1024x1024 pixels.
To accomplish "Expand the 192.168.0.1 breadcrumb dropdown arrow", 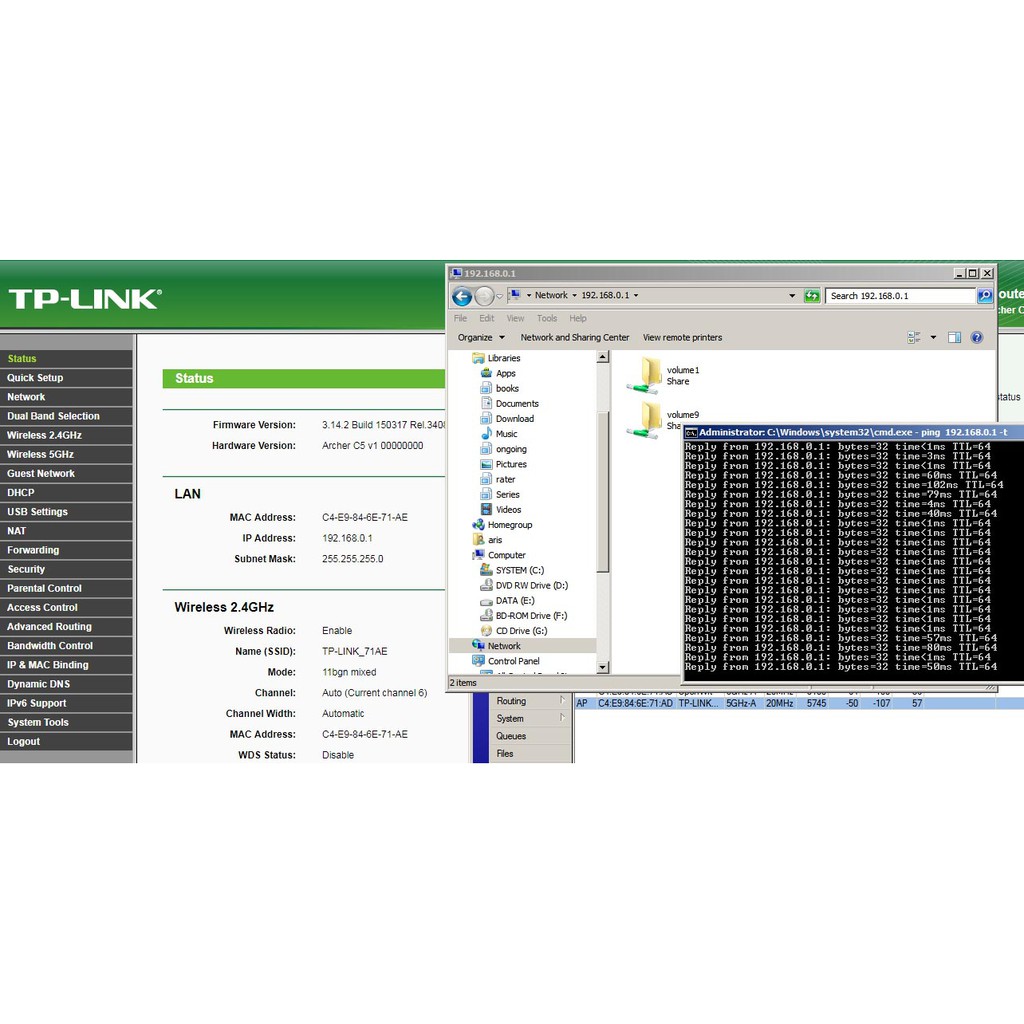I will (636, 295).
